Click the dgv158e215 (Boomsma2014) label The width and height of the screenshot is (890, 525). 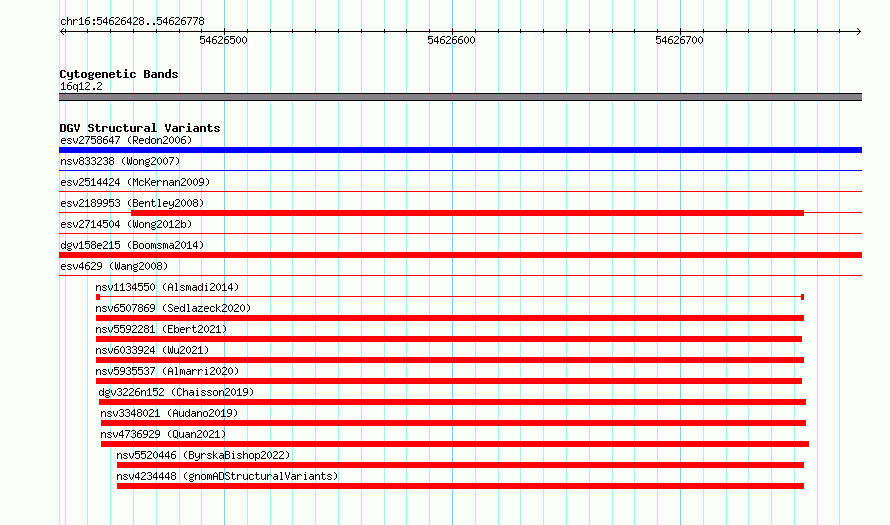(x=132, y=245)
